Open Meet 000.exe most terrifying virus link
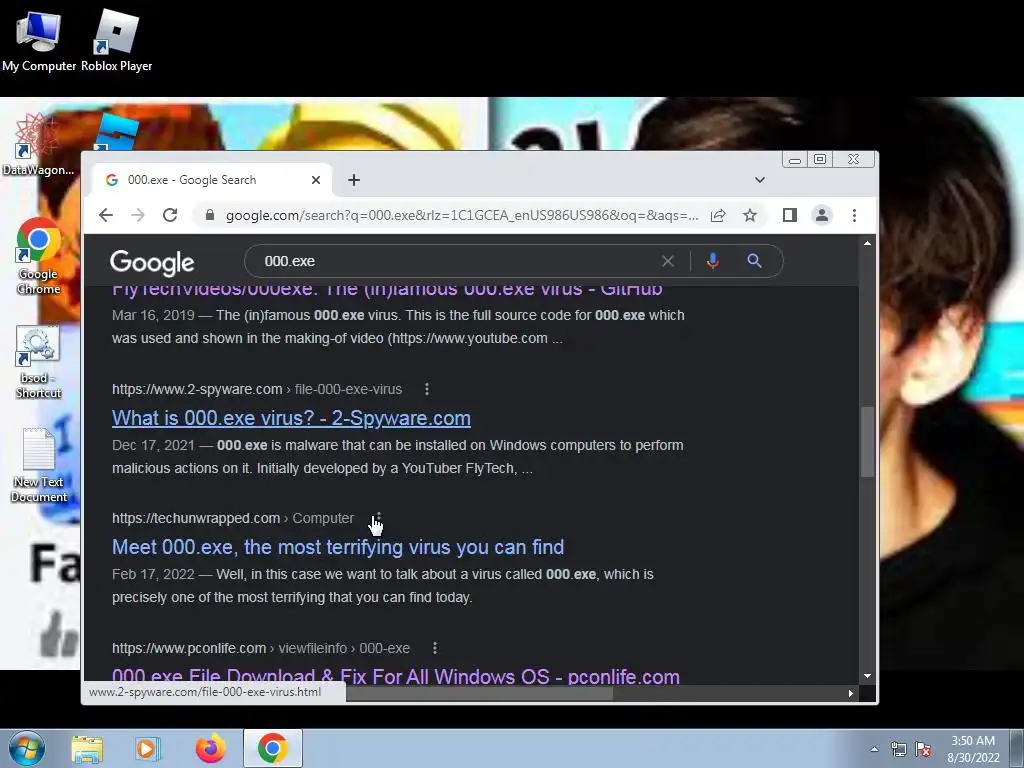This screenshot has height=768, width=1024. (338, 547)
